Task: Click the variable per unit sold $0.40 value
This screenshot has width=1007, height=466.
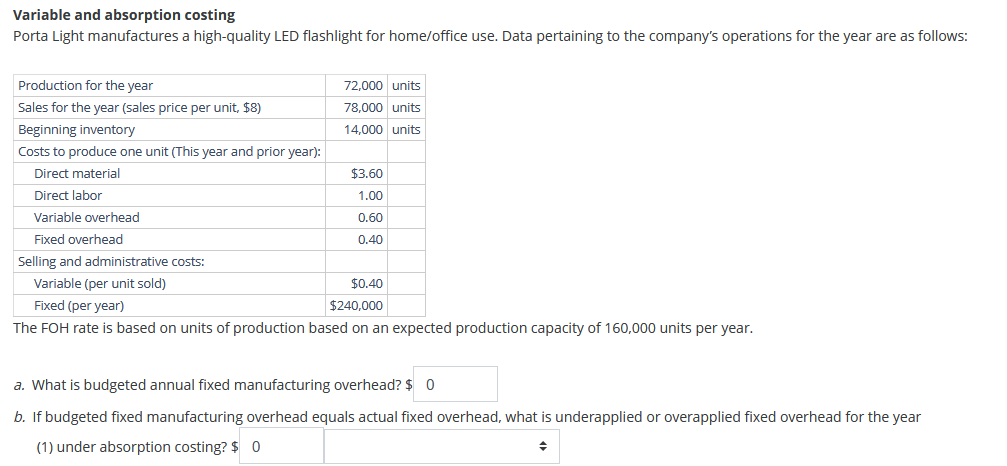Action: [x=367, y=284]
